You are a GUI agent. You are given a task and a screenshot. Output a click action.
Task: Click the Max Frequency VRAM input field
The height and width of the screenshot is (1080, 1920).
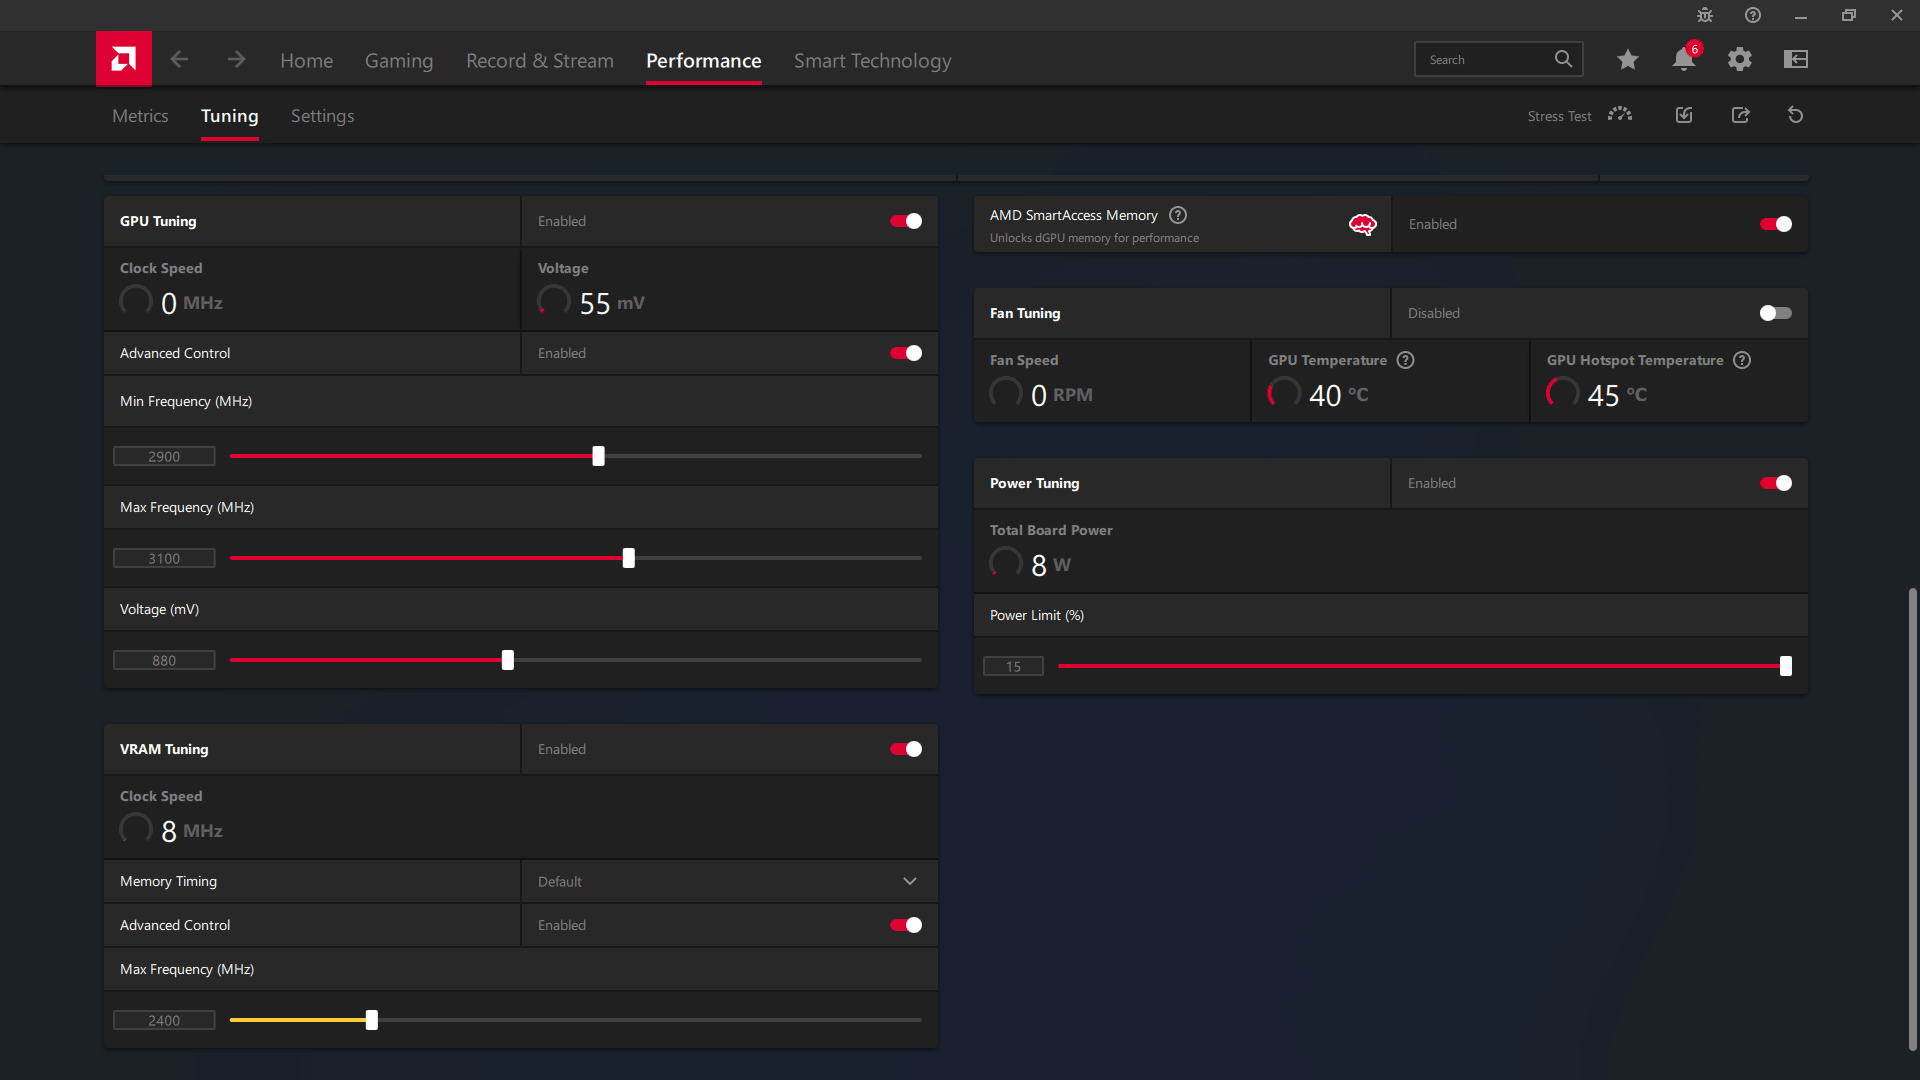164,1019
